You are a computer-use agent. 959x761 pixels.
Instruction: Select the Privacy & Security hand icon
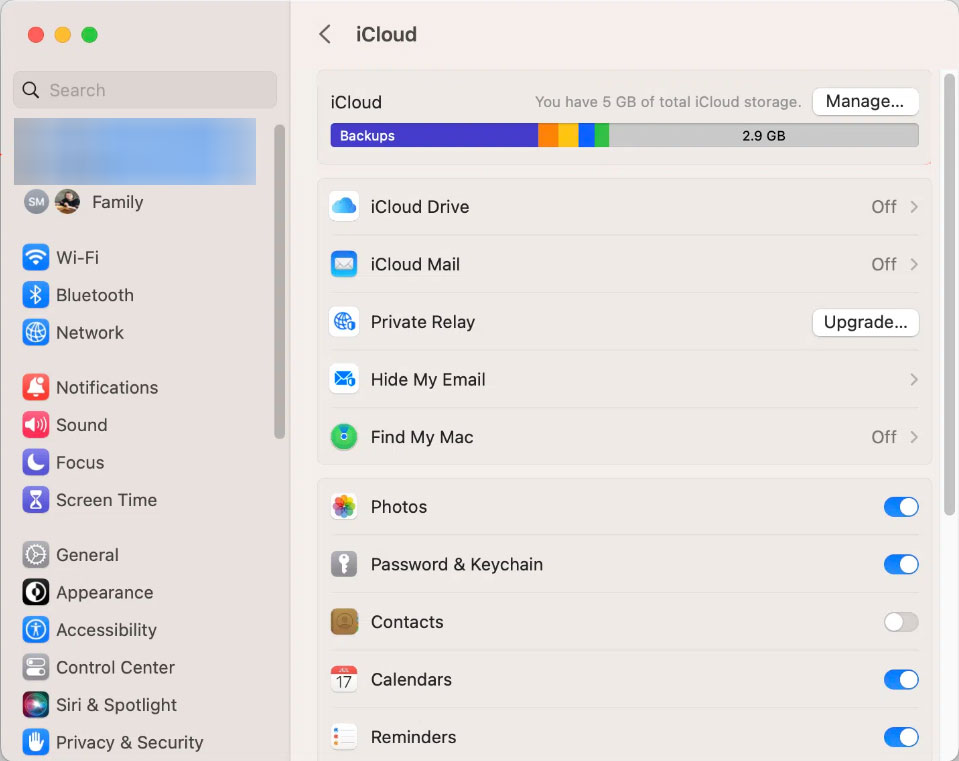[35, 742]
